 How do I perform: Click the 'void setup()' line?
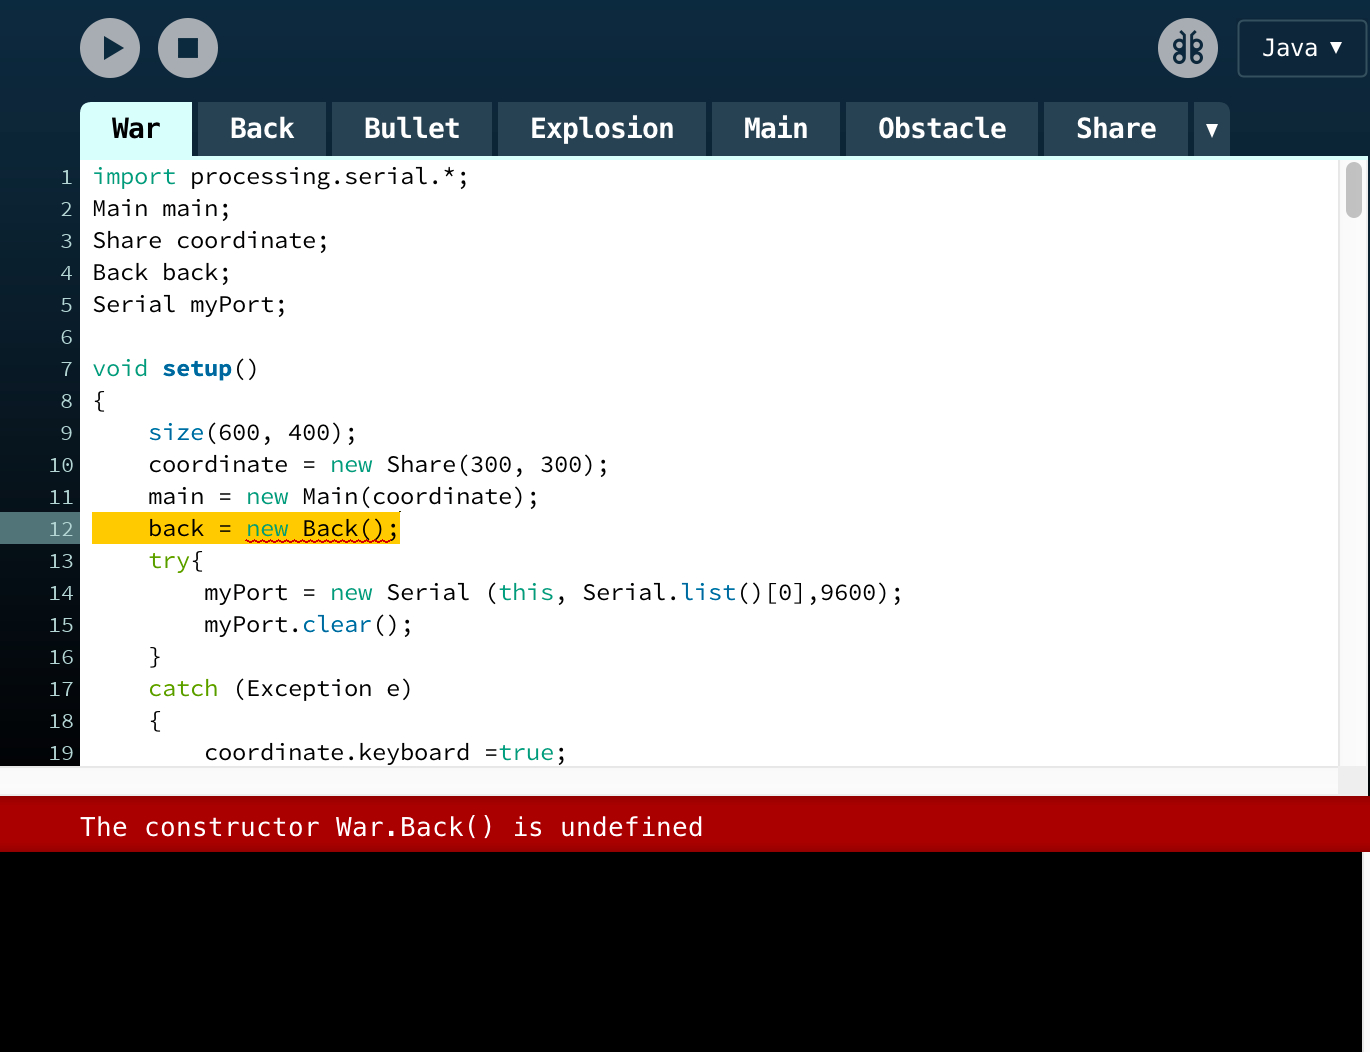pyautogui.click(x=175, y=369)
